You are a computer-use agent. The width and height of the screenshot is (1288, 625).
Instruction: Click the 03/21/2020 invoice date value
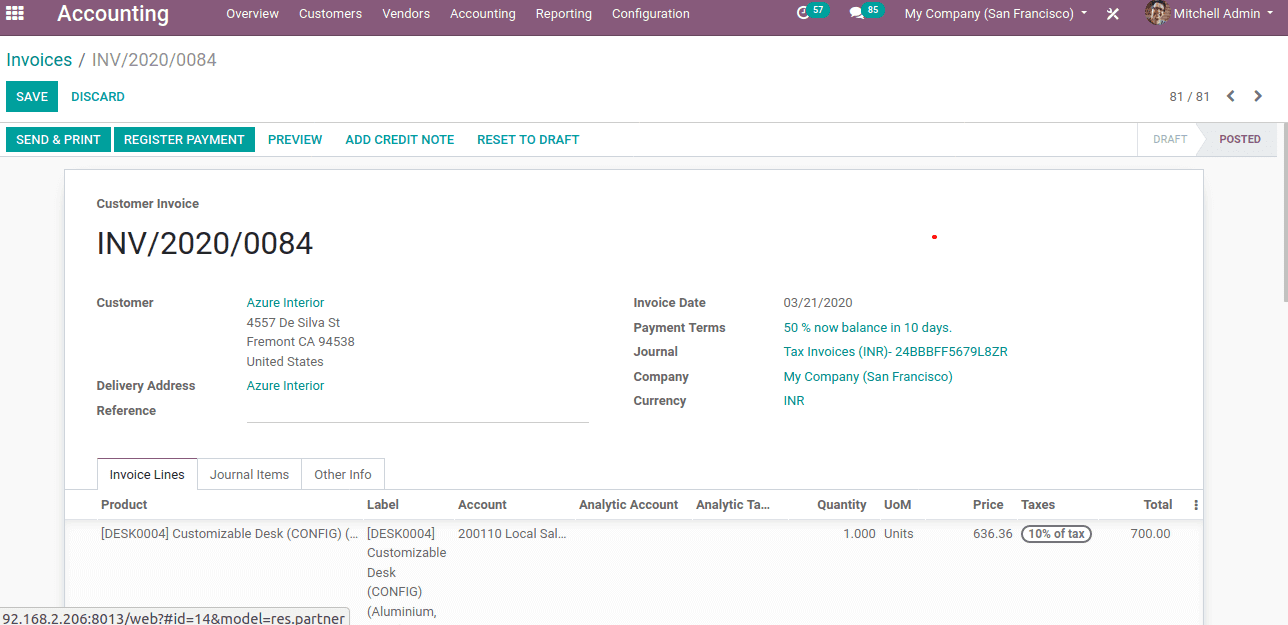(818, 303)
